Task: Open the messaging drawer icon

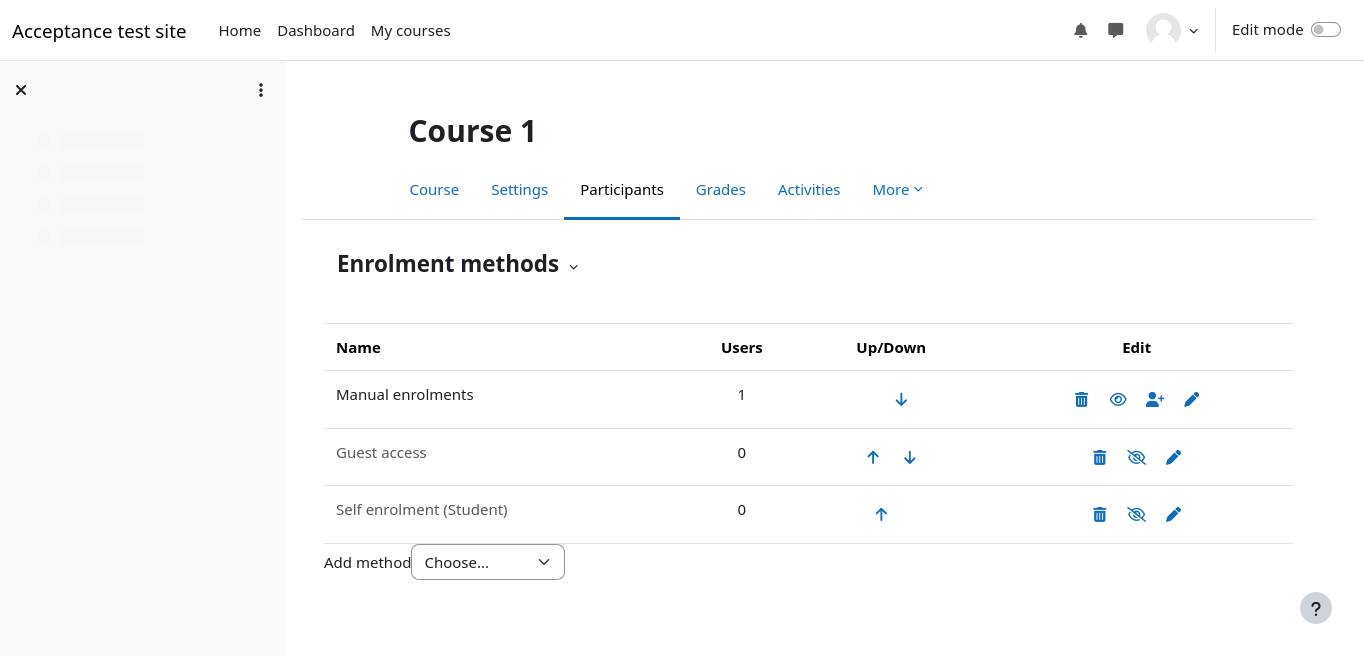Action: coord(1116,31)
